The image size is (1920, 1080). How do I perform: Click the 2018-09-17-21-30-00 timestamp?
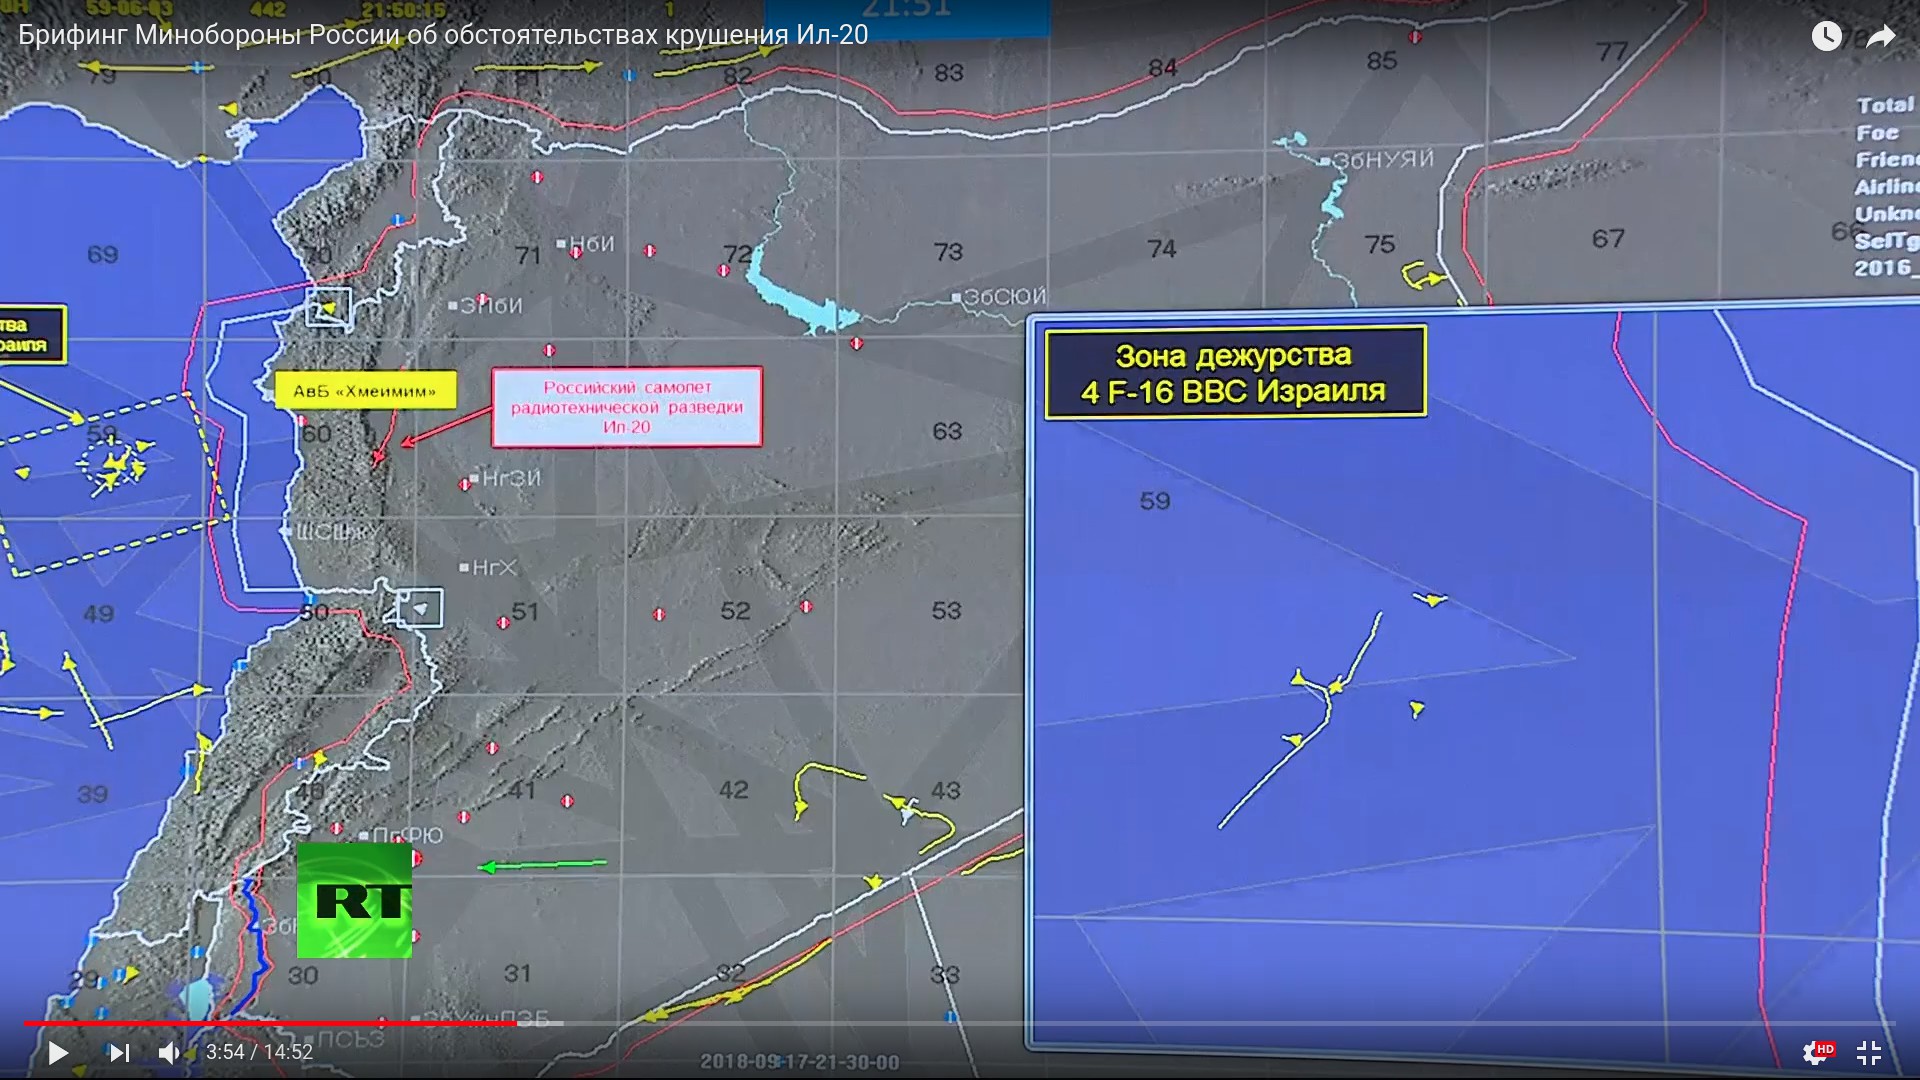(799, 1062)
